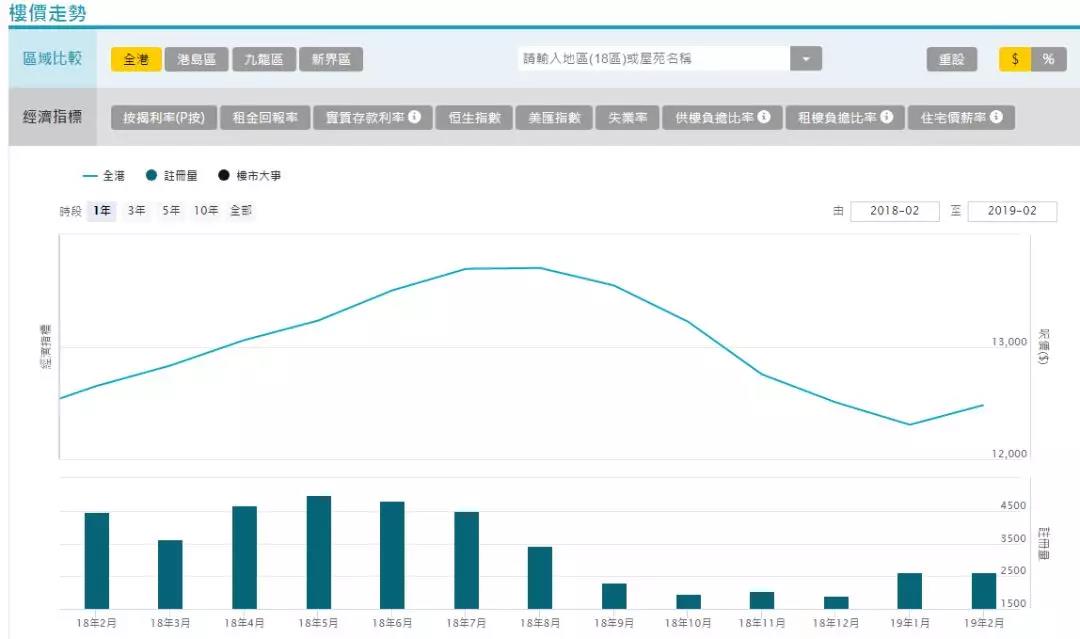1080x639 pixels.
Task: Switch display to percent (%) mode
Action: coord(1048,59)
